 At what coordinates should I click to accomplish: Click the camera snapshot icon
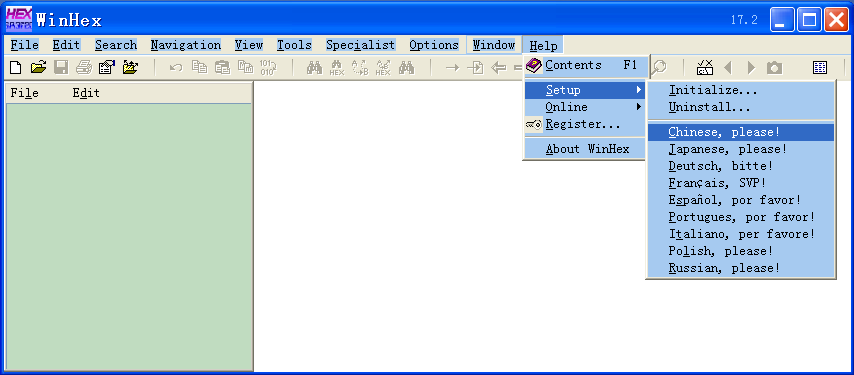tap(774, 67)
